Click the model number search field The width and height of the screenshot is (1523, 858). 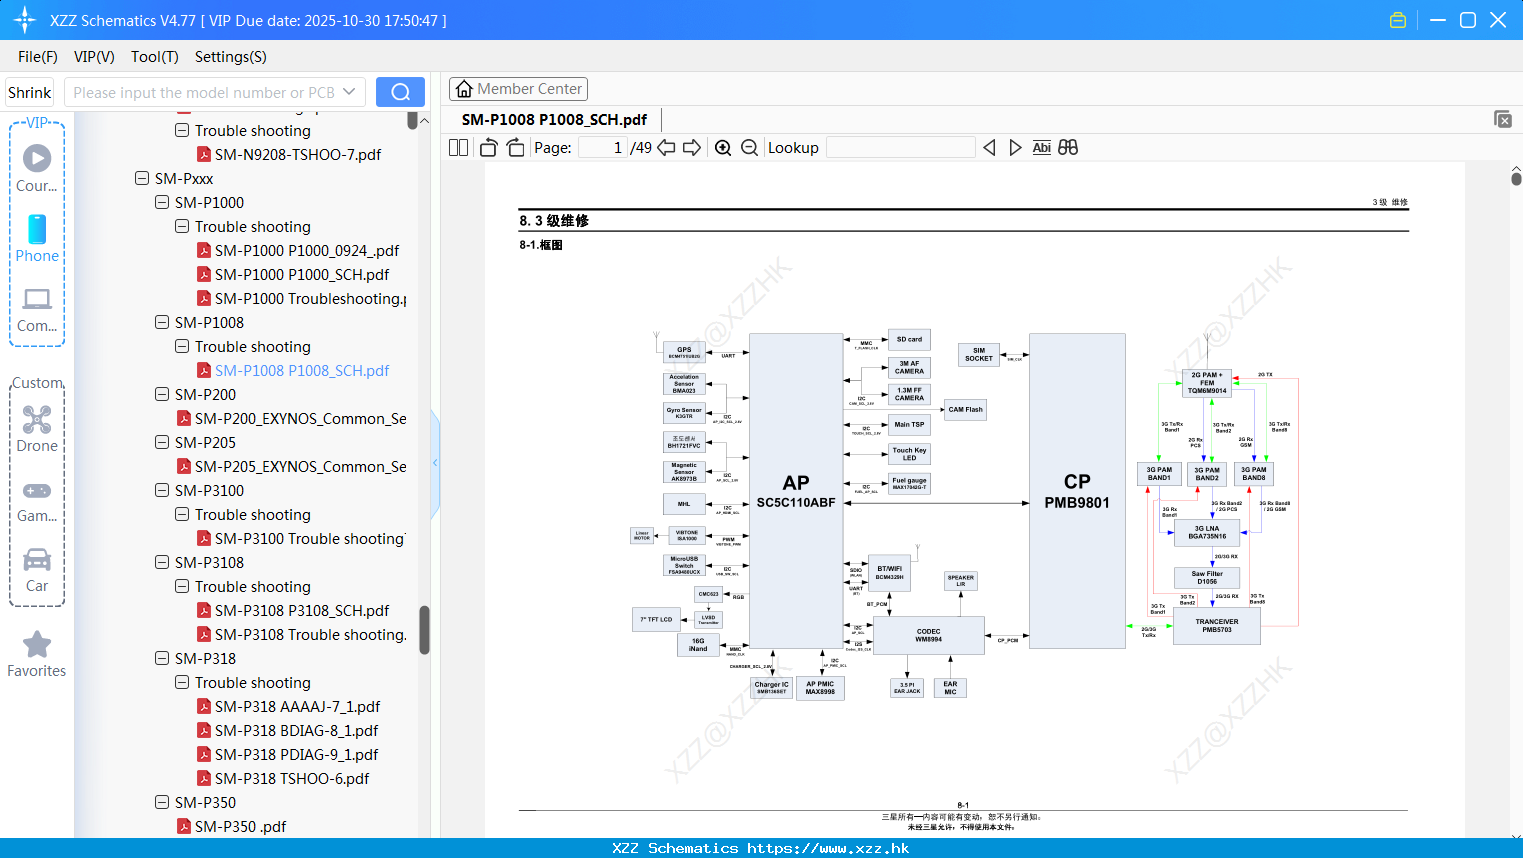(204, 92)
